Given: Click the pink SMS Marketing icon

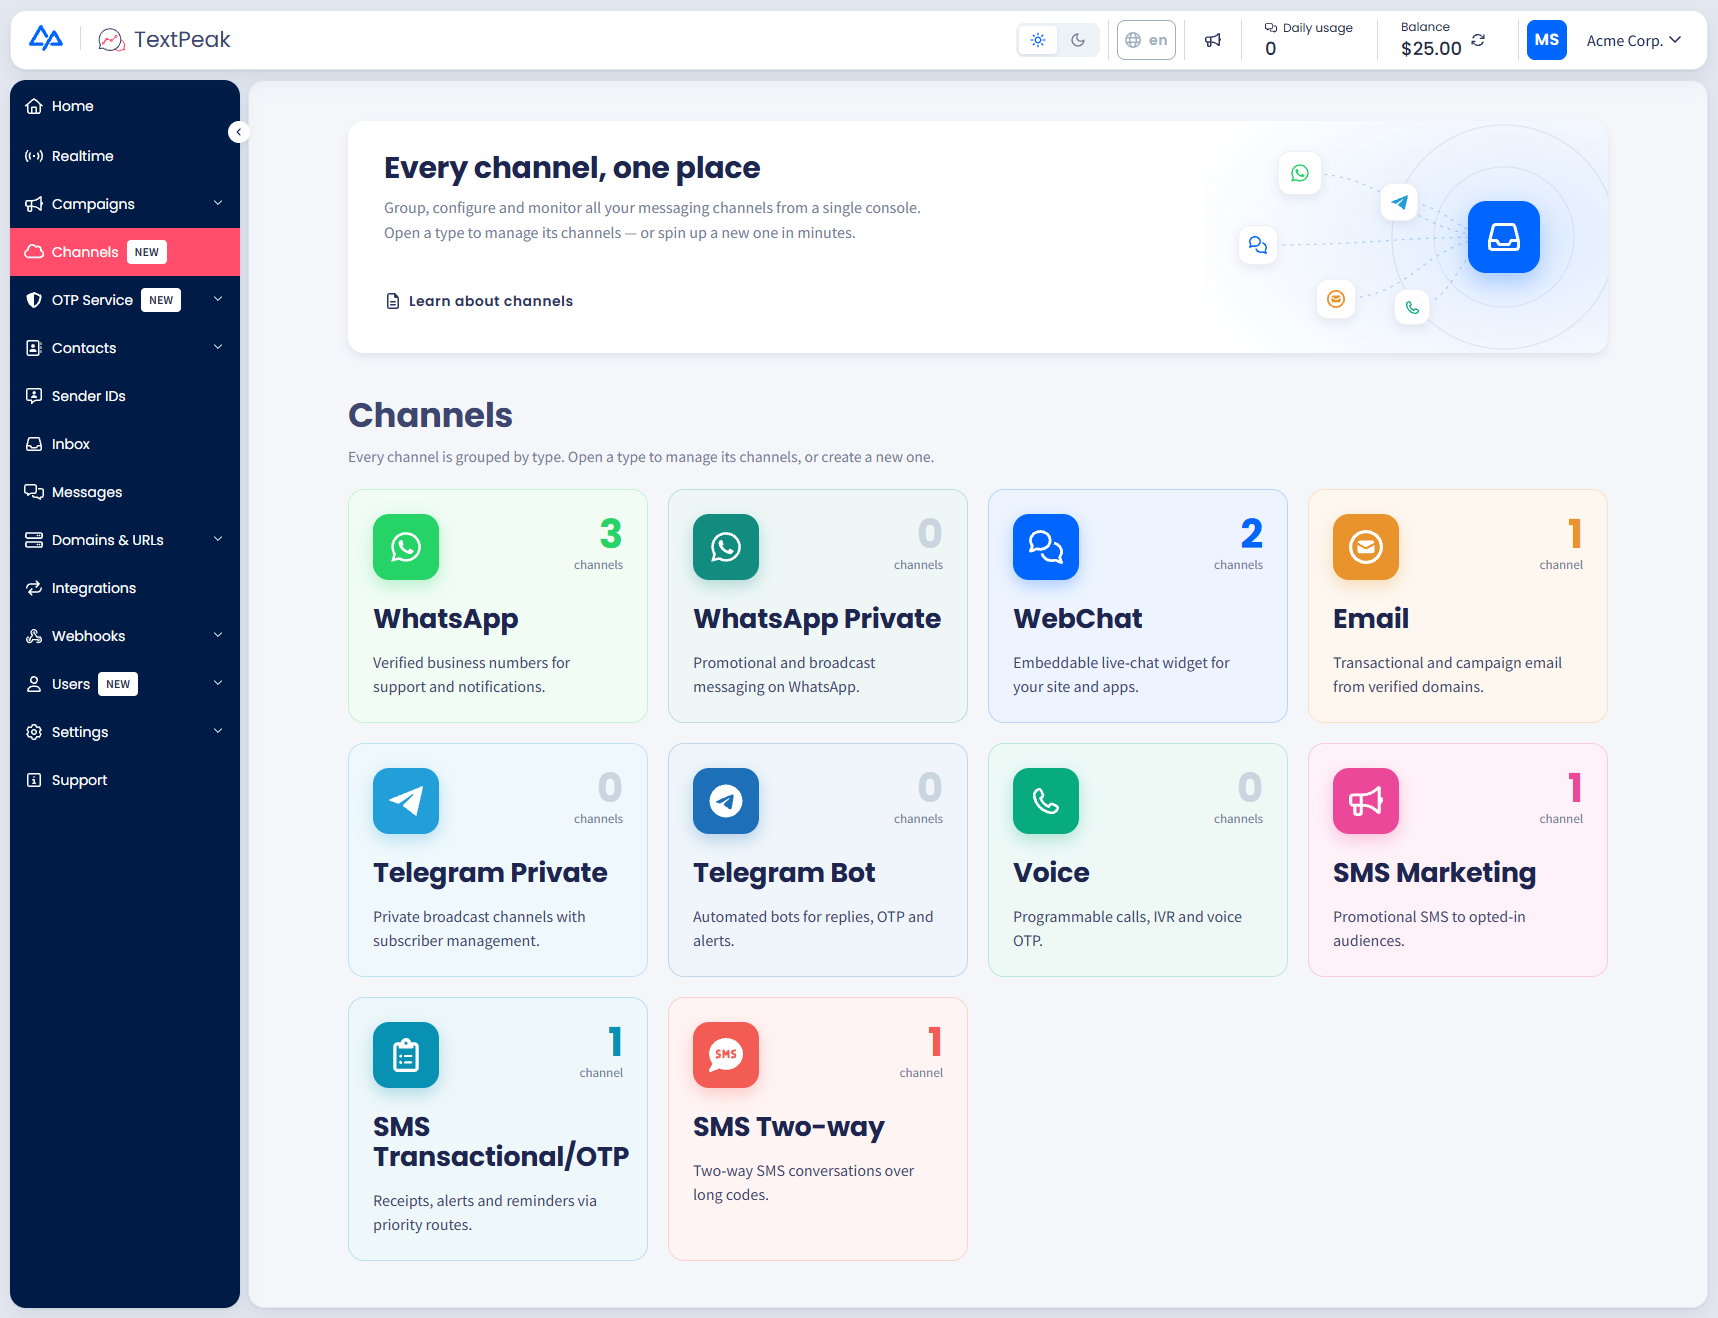Looking at the screenshot, I should pyautogui.click(x=1366, y=801).
